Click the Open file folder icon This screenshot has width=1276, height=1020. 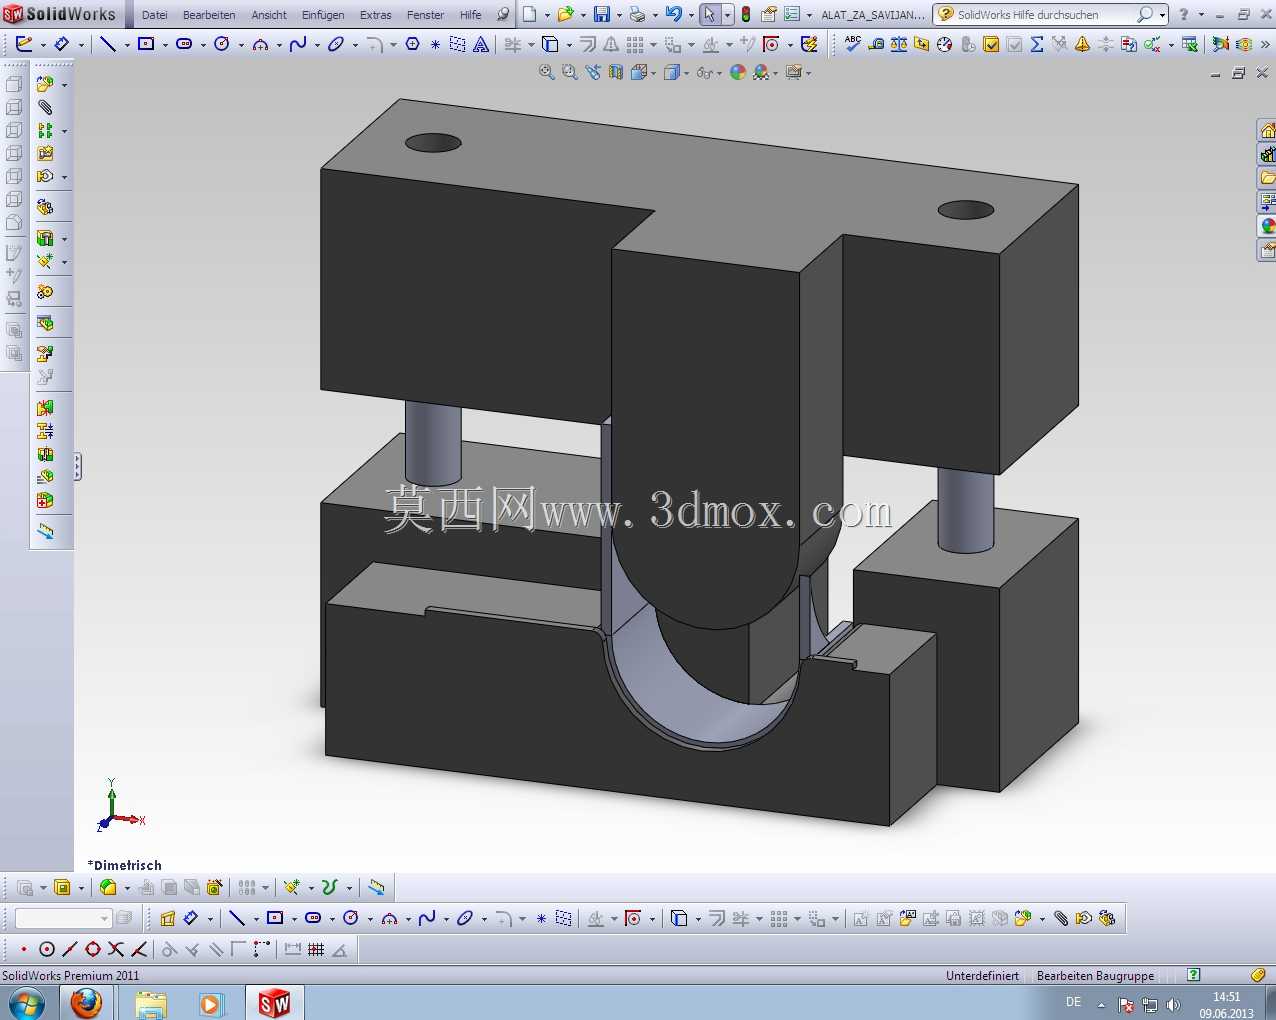(x=566, y=15)
